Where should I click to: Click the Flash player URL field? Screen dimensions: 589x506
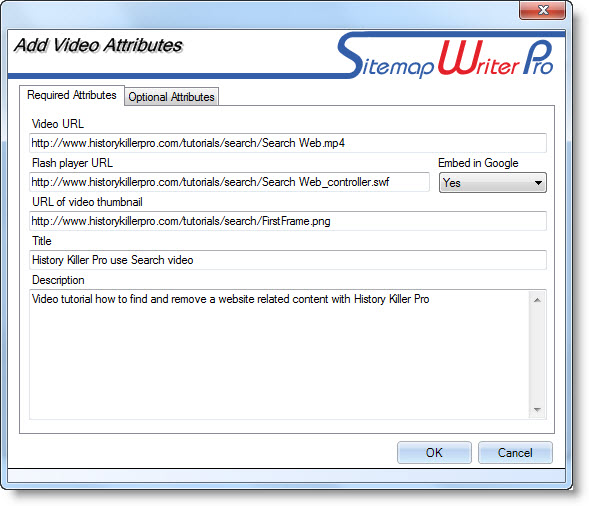pyautogui.click(x=229, y=182)
